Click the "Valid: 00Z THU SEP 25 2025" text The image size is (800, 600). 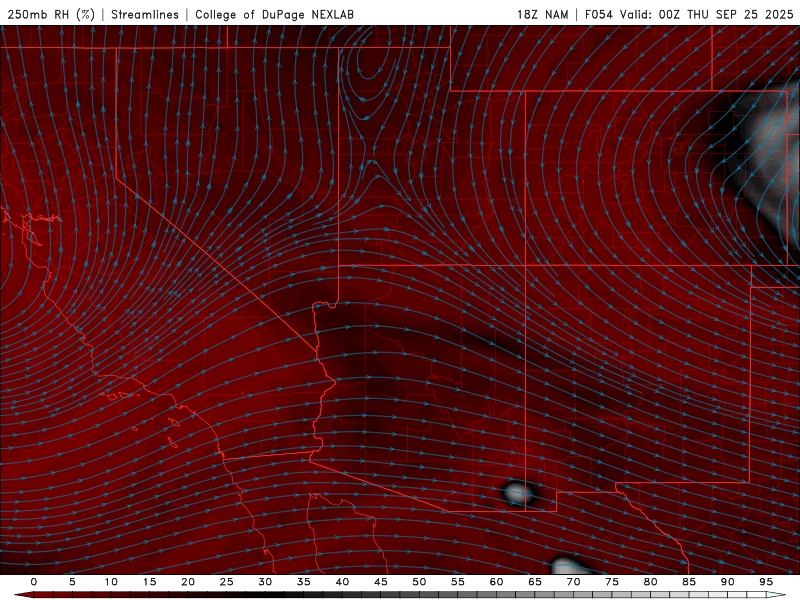707,14
